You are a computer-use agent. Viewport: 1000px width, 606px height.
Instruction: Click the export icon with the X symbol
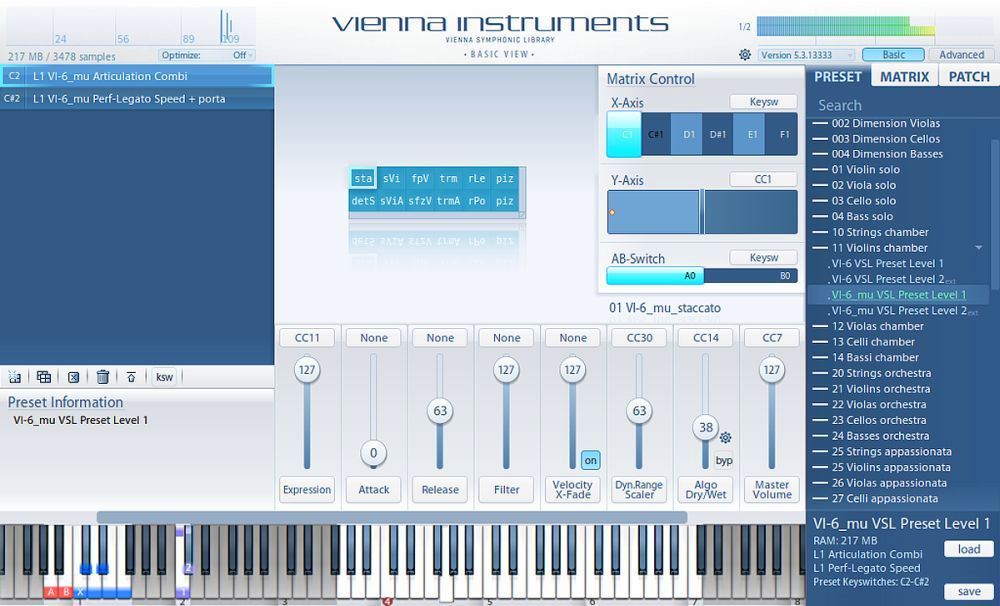(x=71, y=377)
